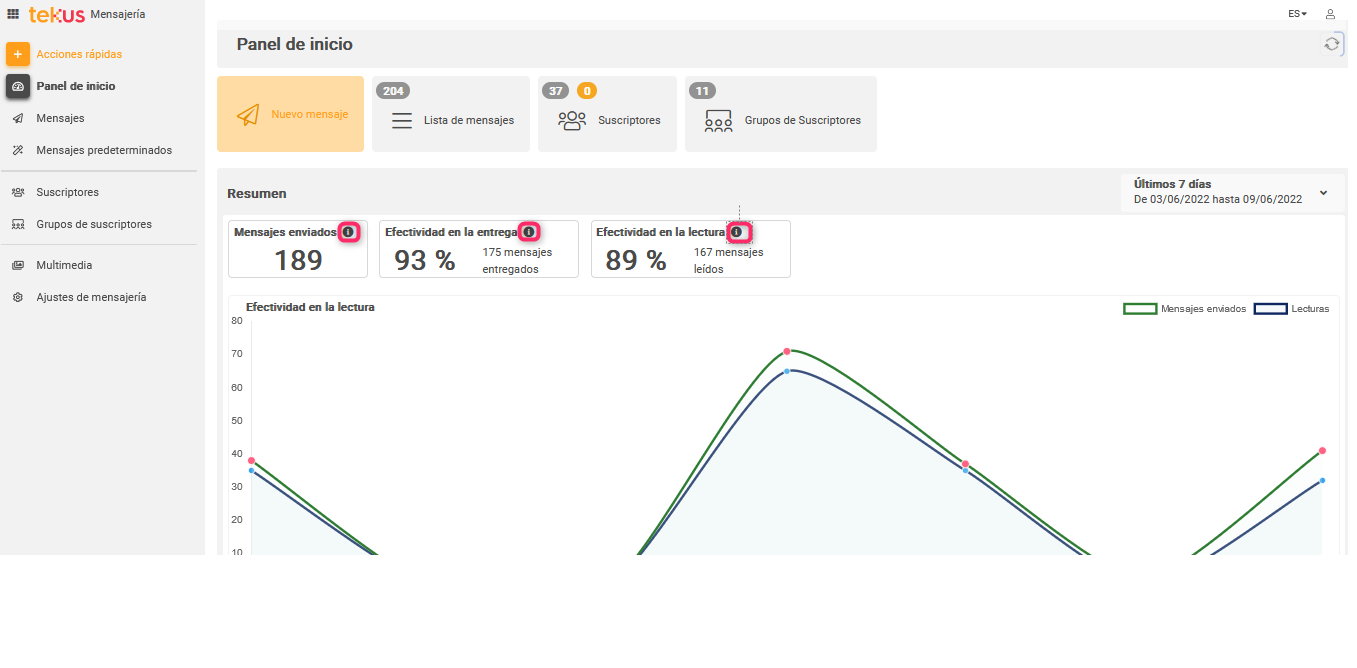Expand the Últimos 7 días date range
The height and width of the screenshot is (668, 1357).
(x=1323, y=193)
